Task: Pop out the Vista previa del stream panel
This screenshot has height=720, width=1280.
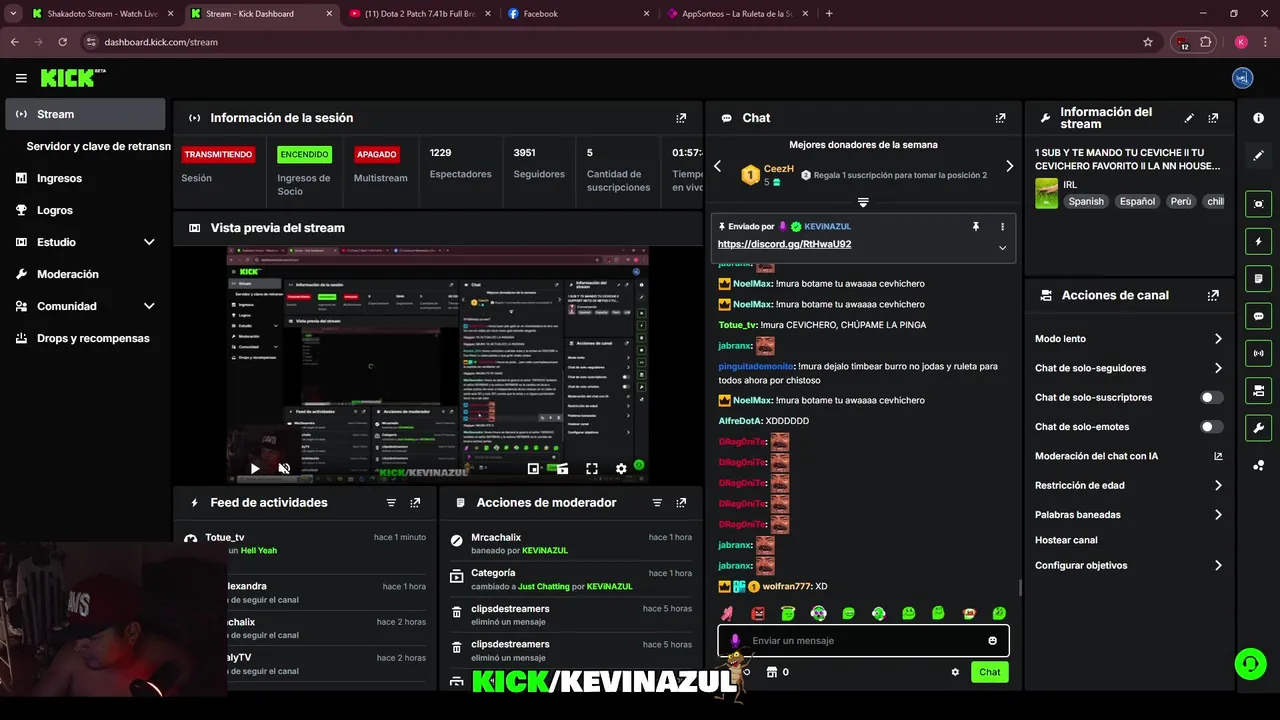Action: click(681, 228)
